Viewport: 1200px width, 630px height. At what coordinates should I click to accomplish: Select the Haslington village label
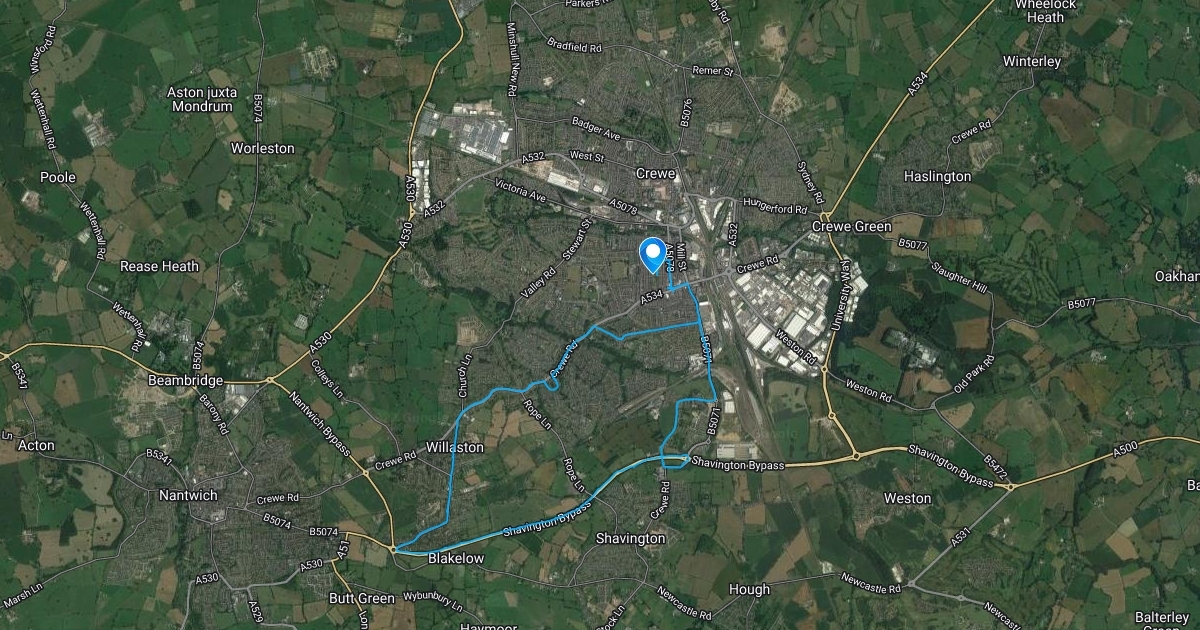coord(937,176)
